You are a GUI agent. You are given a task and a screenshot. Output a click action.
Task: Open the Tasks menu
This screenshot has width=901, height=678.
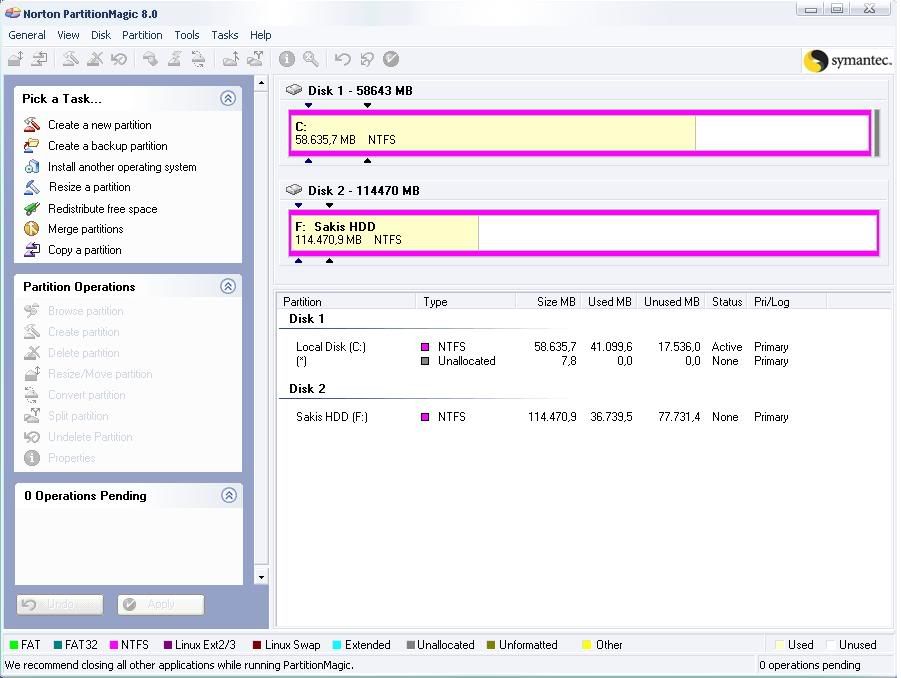(x=225, y=35)
